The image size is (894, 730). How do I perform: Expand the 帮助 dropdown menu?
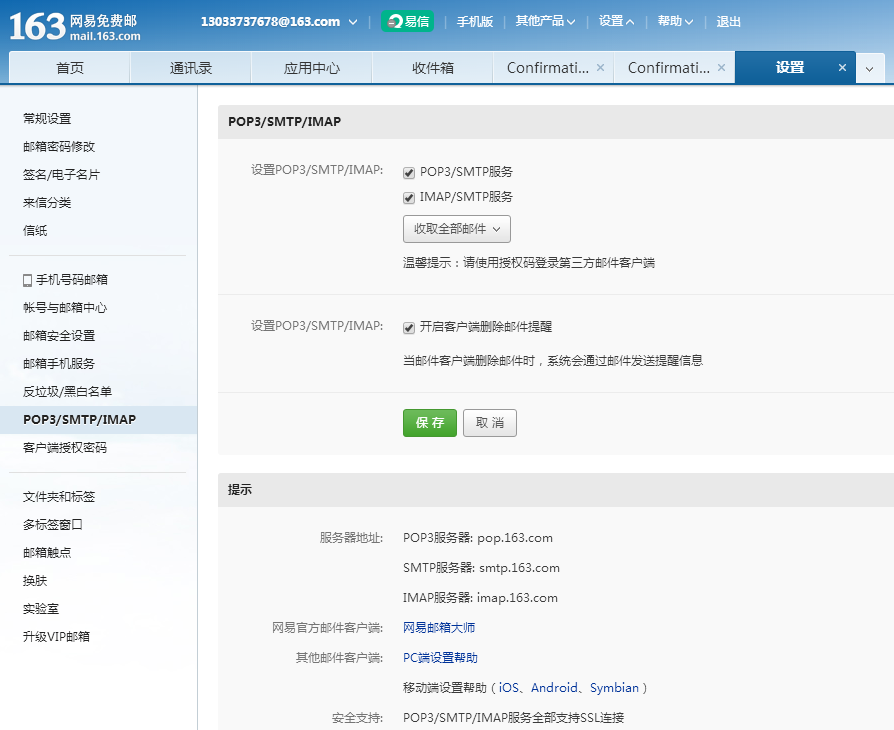click(675, 20)
